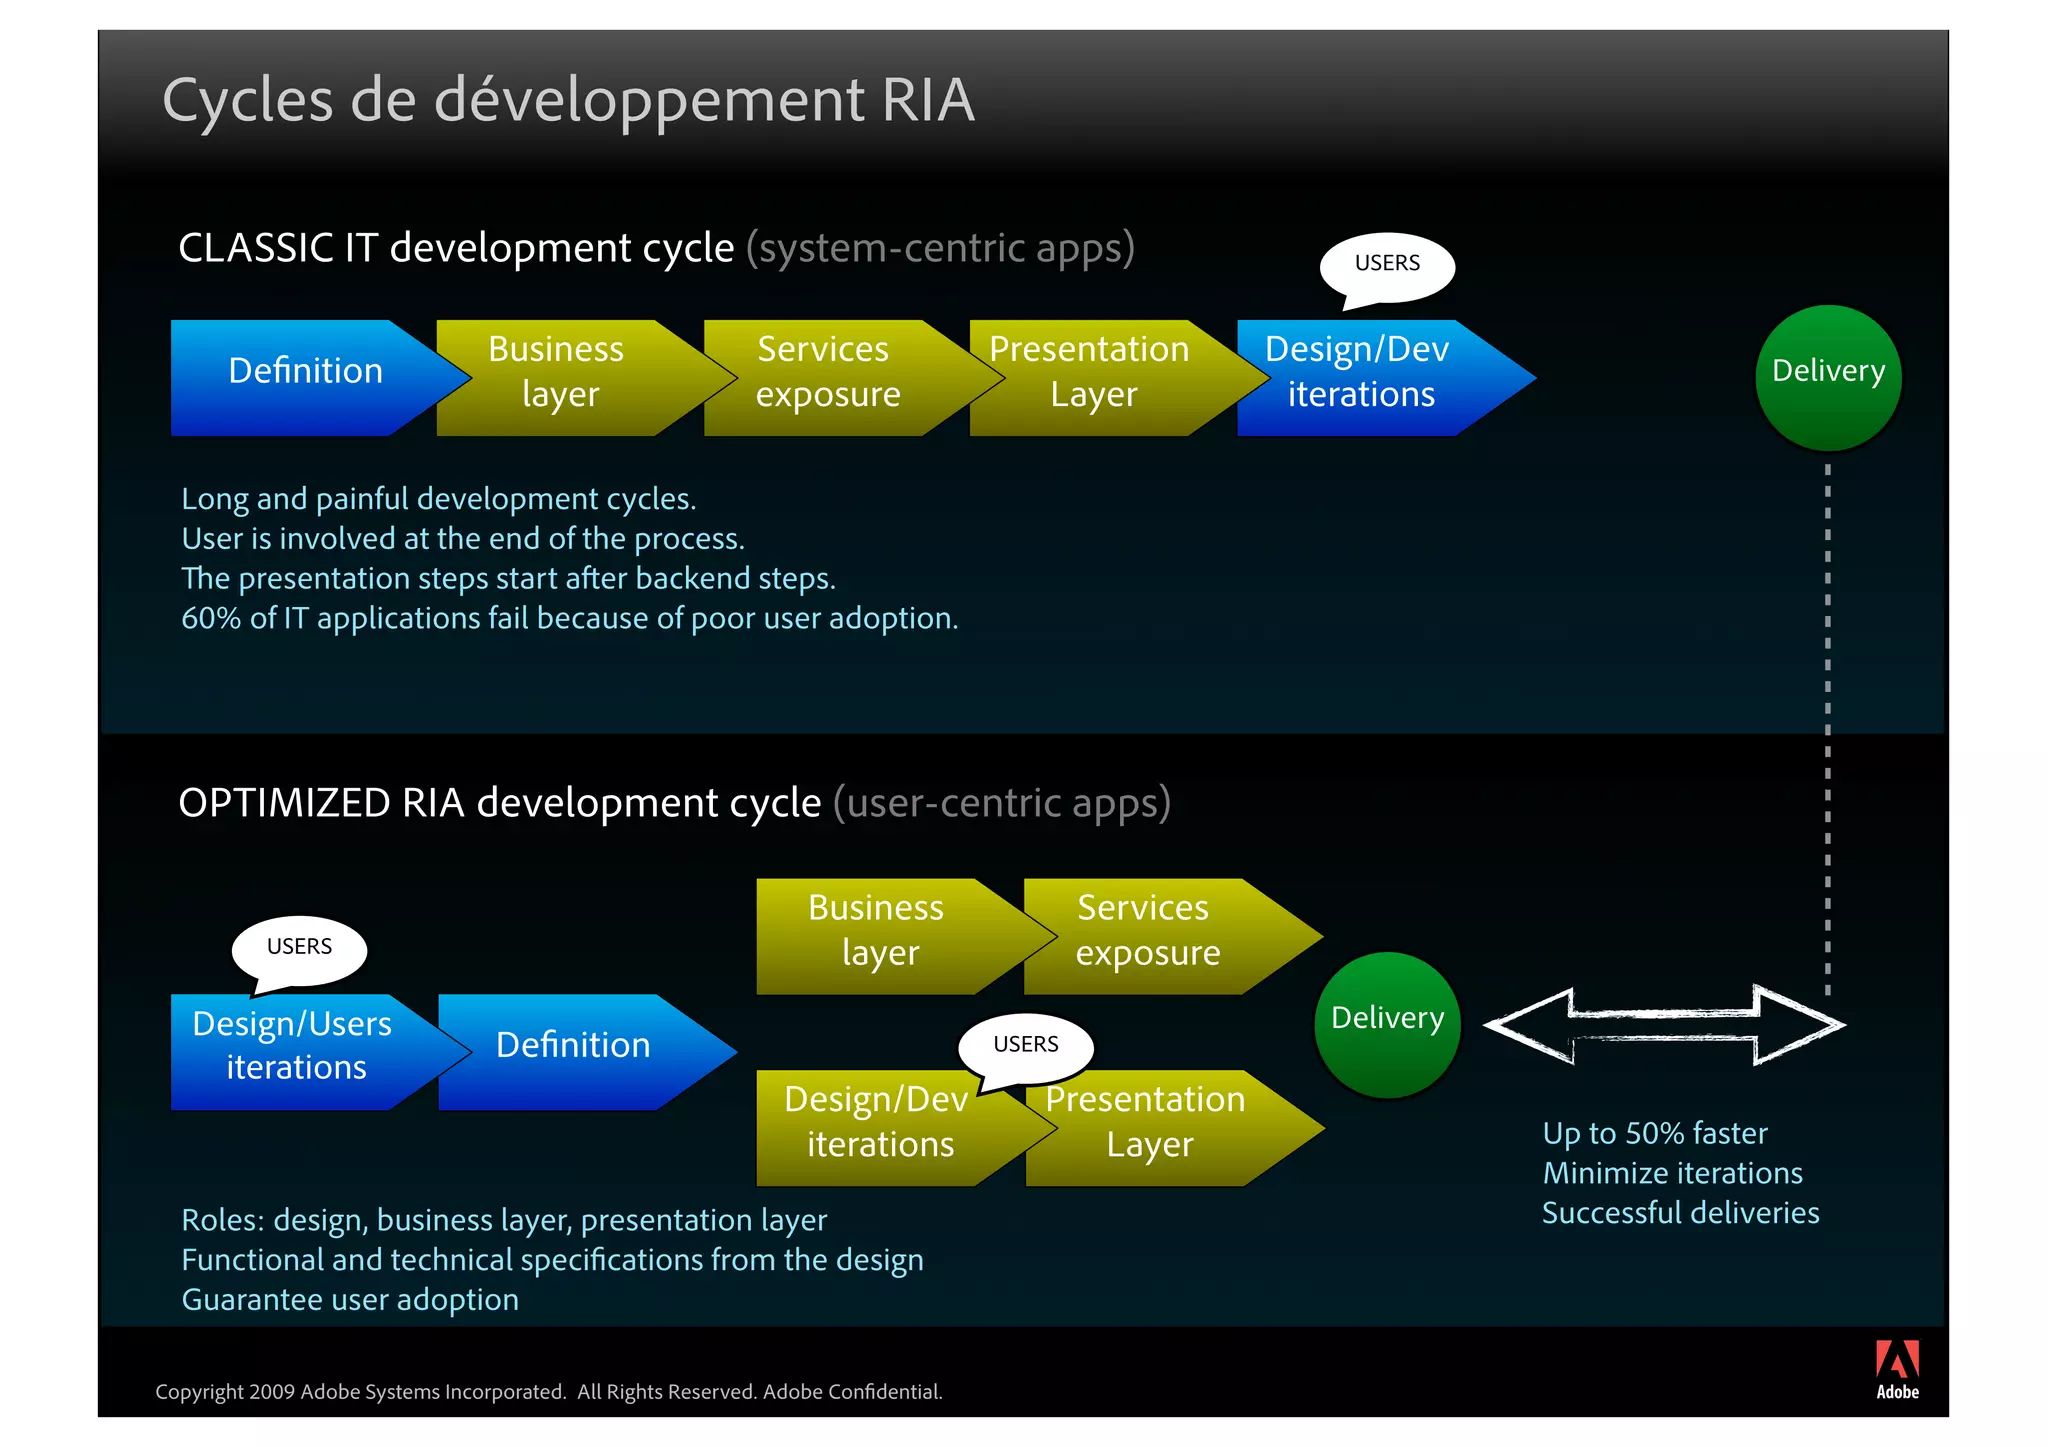This screenshot has height=1447, width=2048.
Task: Click the slide title Cycles de développement RIA
Action: click(568, 100)
